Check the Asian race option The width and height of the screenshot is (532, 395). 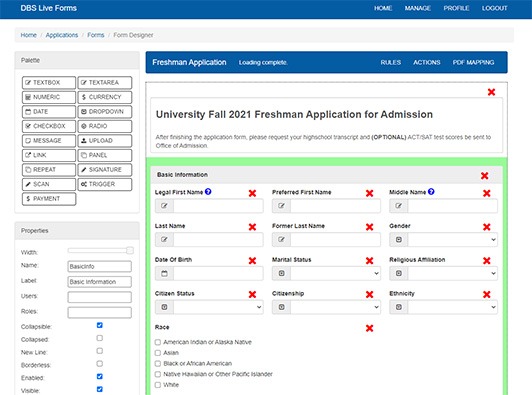158,353
